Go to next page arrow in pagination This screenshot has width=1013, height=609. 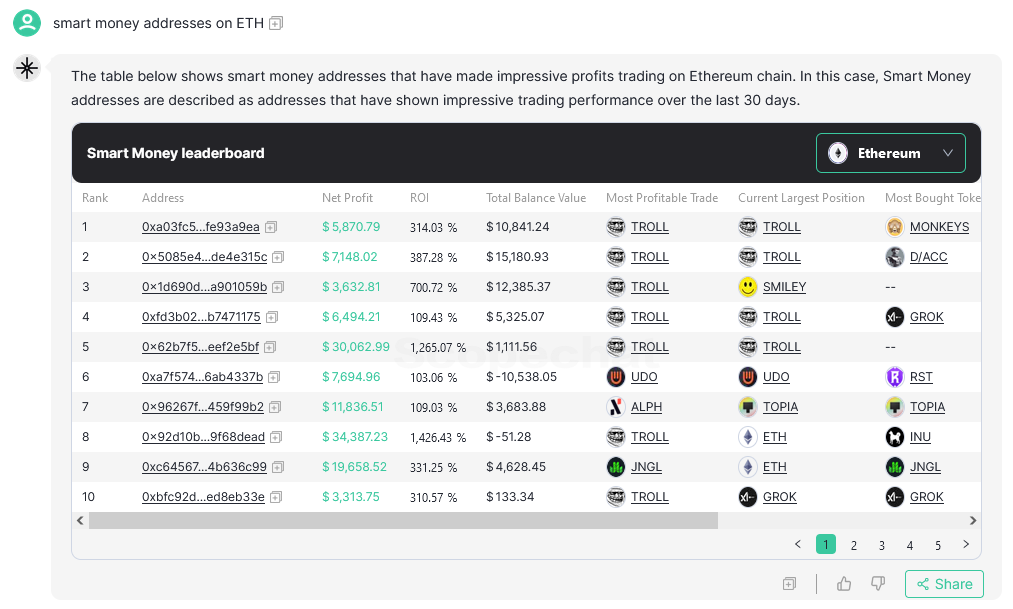click(966, 544)
